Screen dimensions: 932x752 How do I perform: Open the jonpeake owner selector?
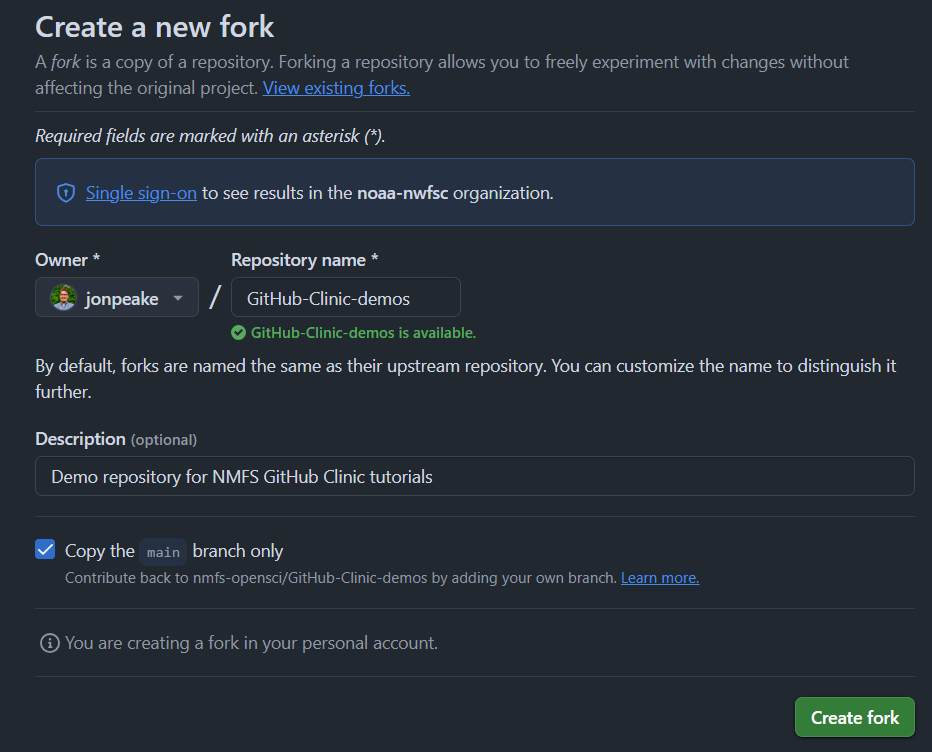(117, 297)
